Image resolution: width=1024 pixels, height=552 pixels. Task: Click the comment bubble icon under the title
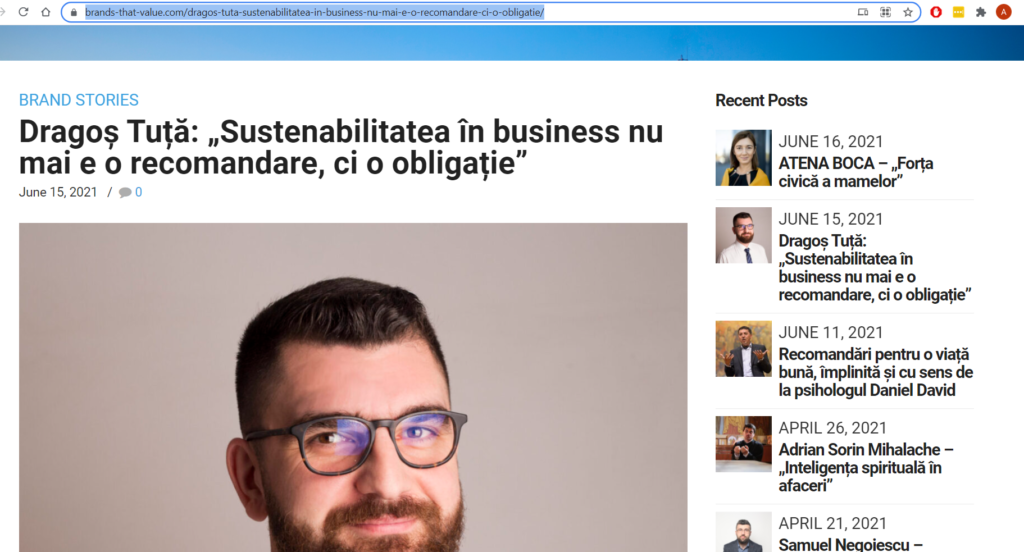click(x=125, y=193)
